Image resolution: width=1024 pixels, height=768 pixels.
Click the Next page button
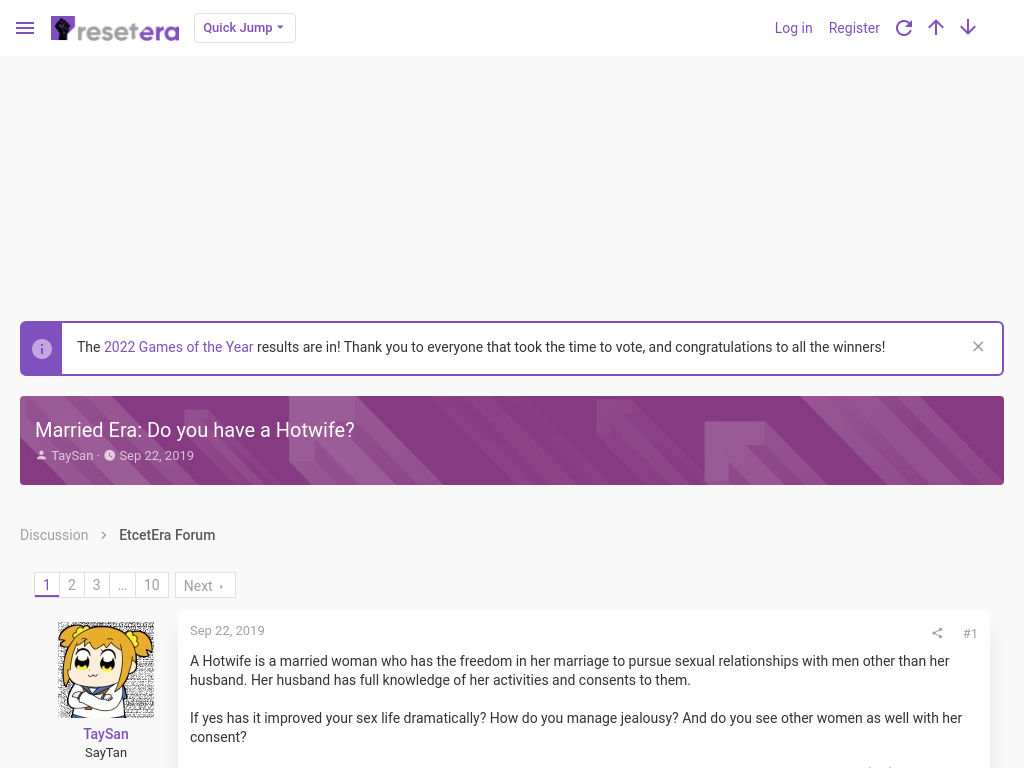pyautogui.click(x=205, y=586)
